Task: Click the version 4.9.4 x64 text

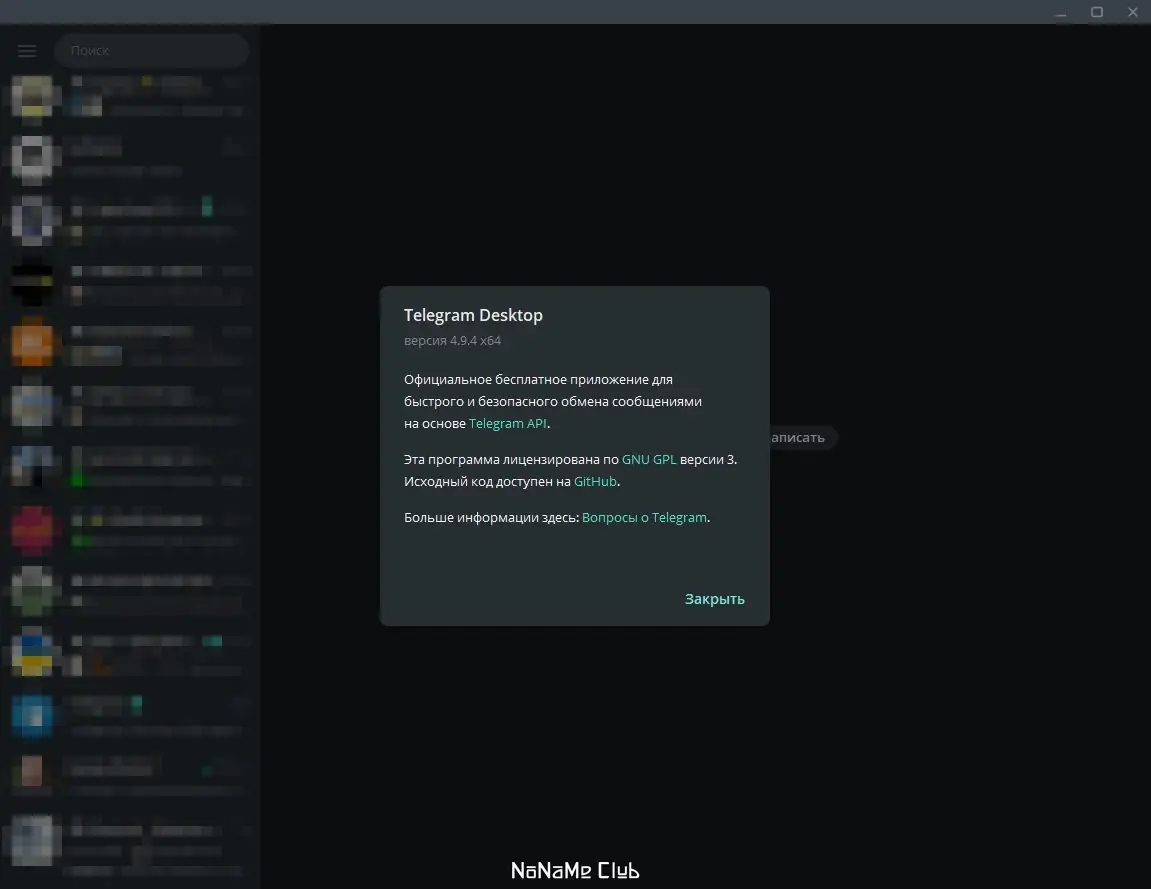Action: [452, 341]
